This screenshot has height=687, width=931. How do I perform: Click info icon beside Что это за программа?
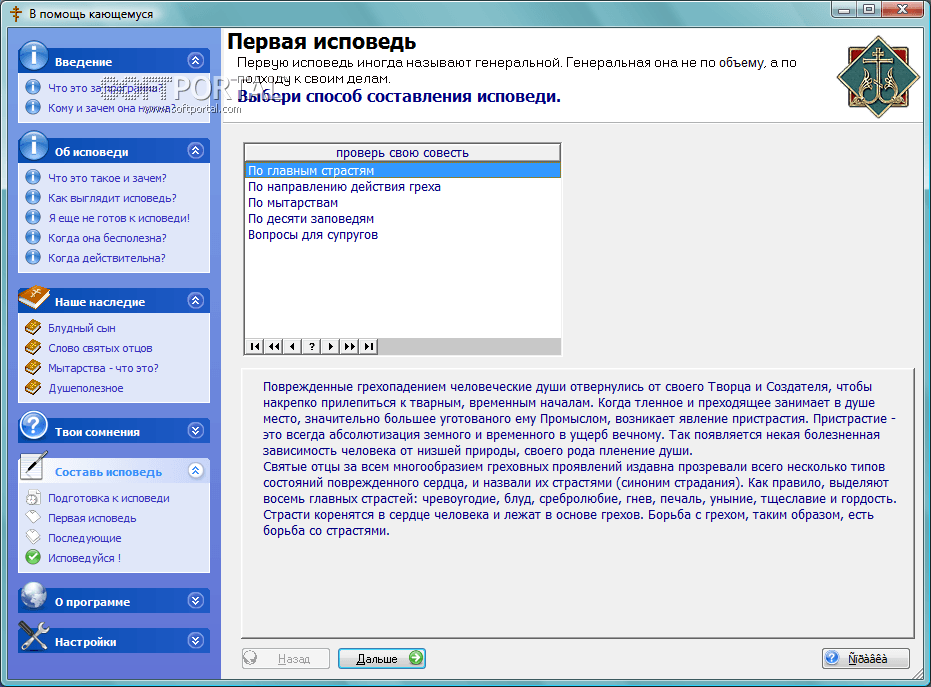pyautogui.click(x=33, y=87)
